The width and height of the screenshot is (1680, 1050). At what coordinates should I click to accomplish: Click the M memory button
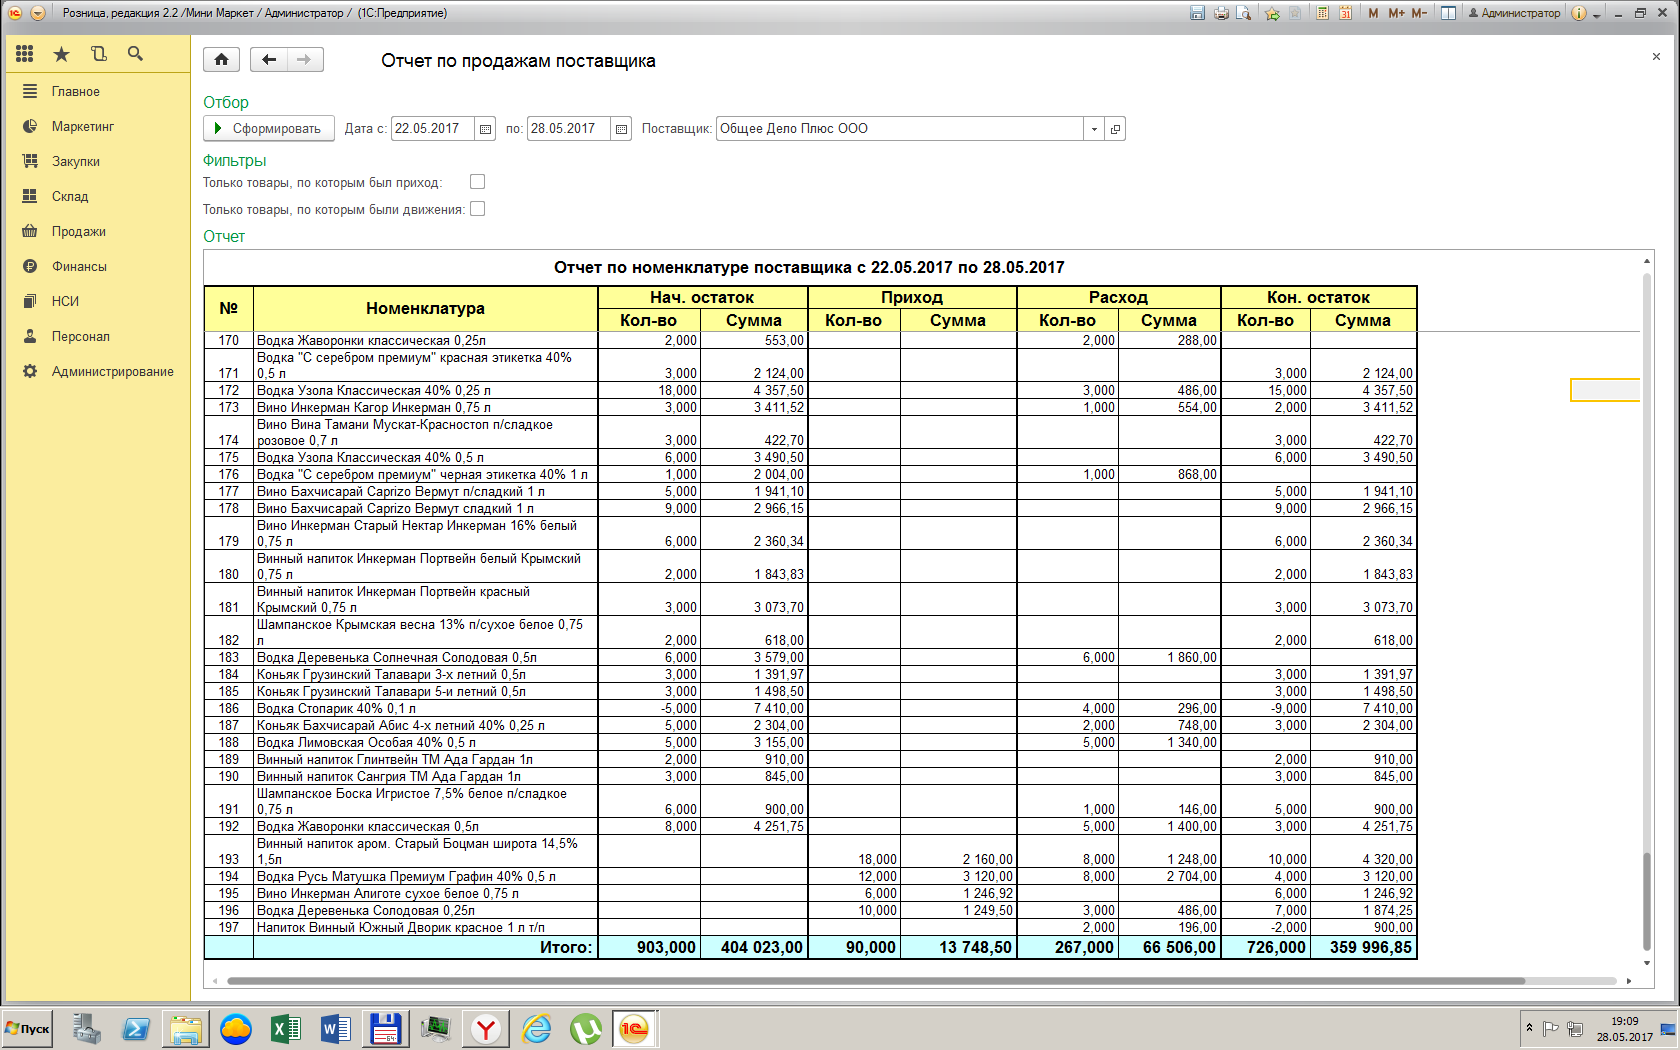1373,13
